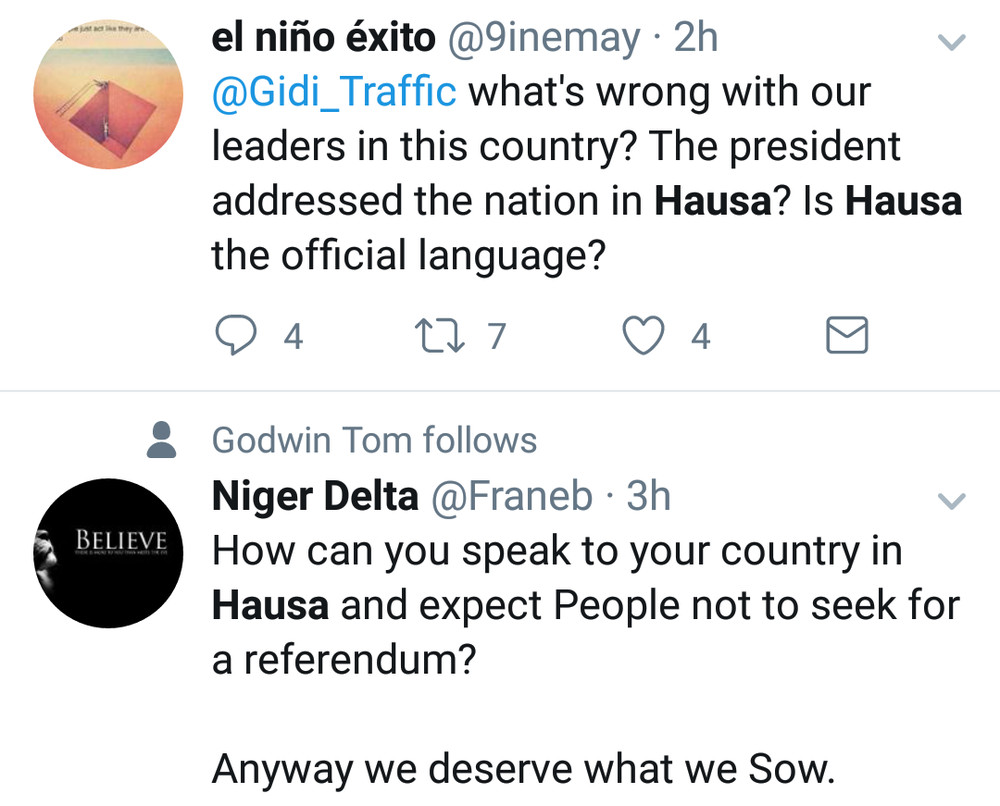1000x806 pixels.
Task: Open el niño éxito display name
Action: (323, 38)
